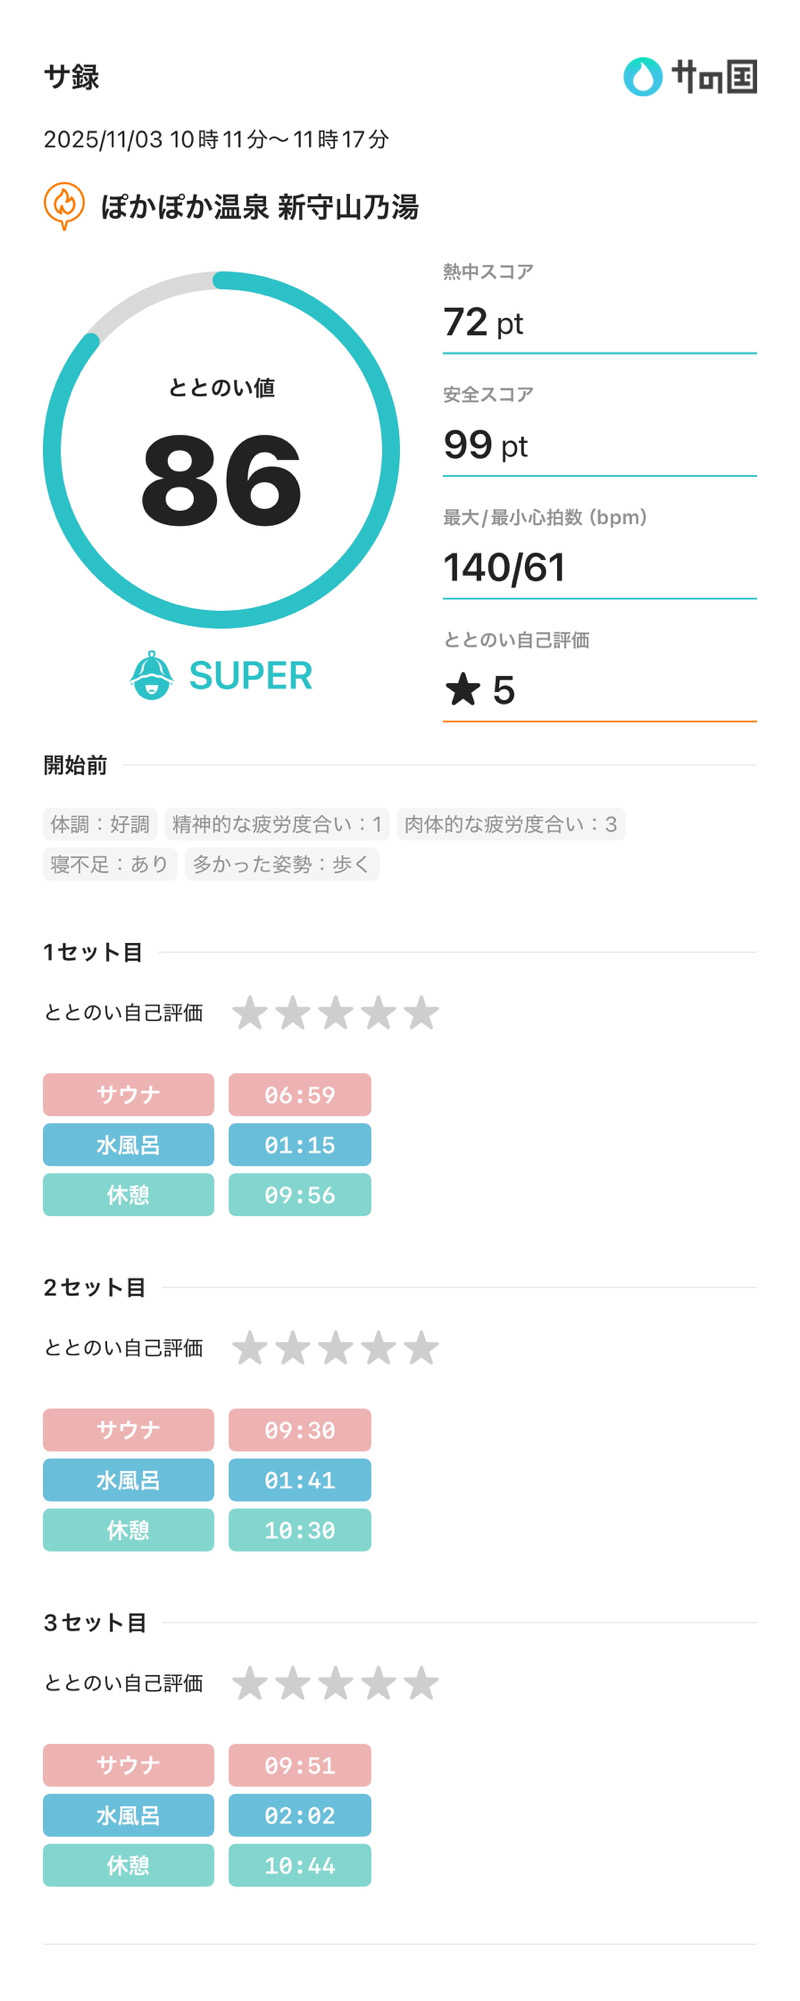The height and width of the screenshot is (2001, 800).
Task: Rate set 3 with the fifth star
Action: (x=421, y=1683)
